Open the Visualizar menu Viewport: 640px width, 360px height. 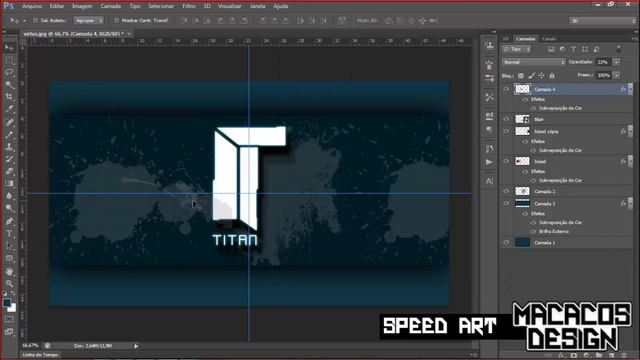tap(230, 7)
